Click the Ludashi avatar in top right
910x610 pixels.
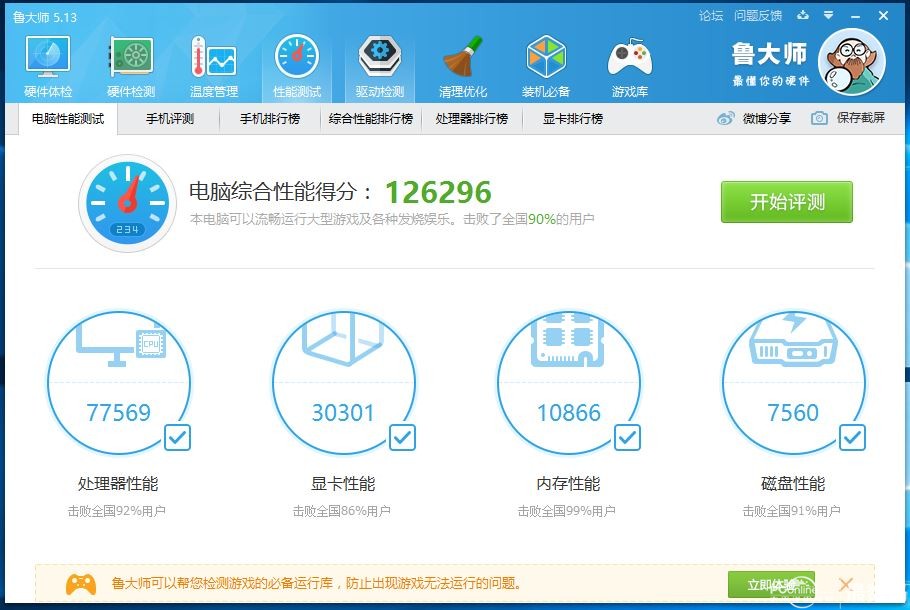pyautogui.click(x=855, y=62)
